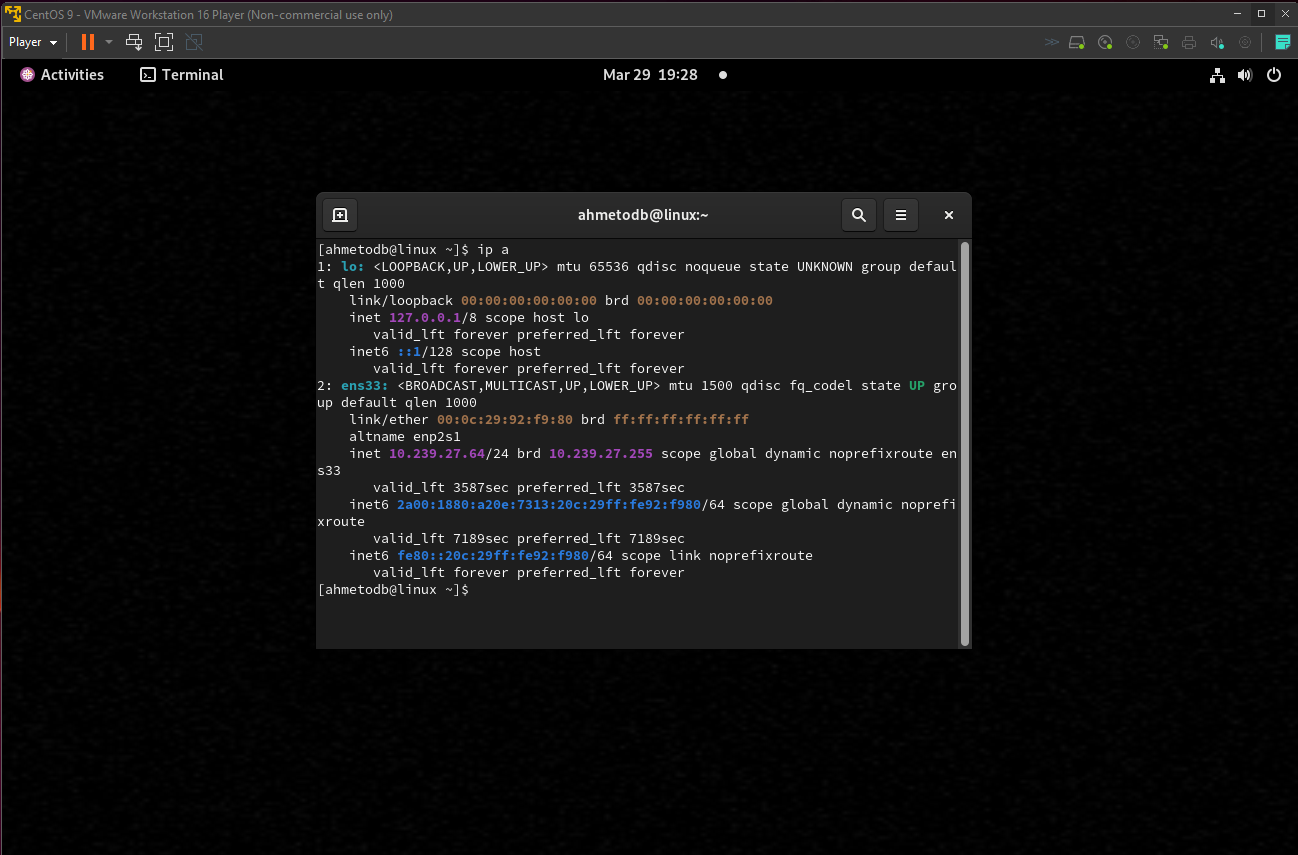
Task: Enter full screen mode
Action: pyautogui.click(x=164, y=42)
